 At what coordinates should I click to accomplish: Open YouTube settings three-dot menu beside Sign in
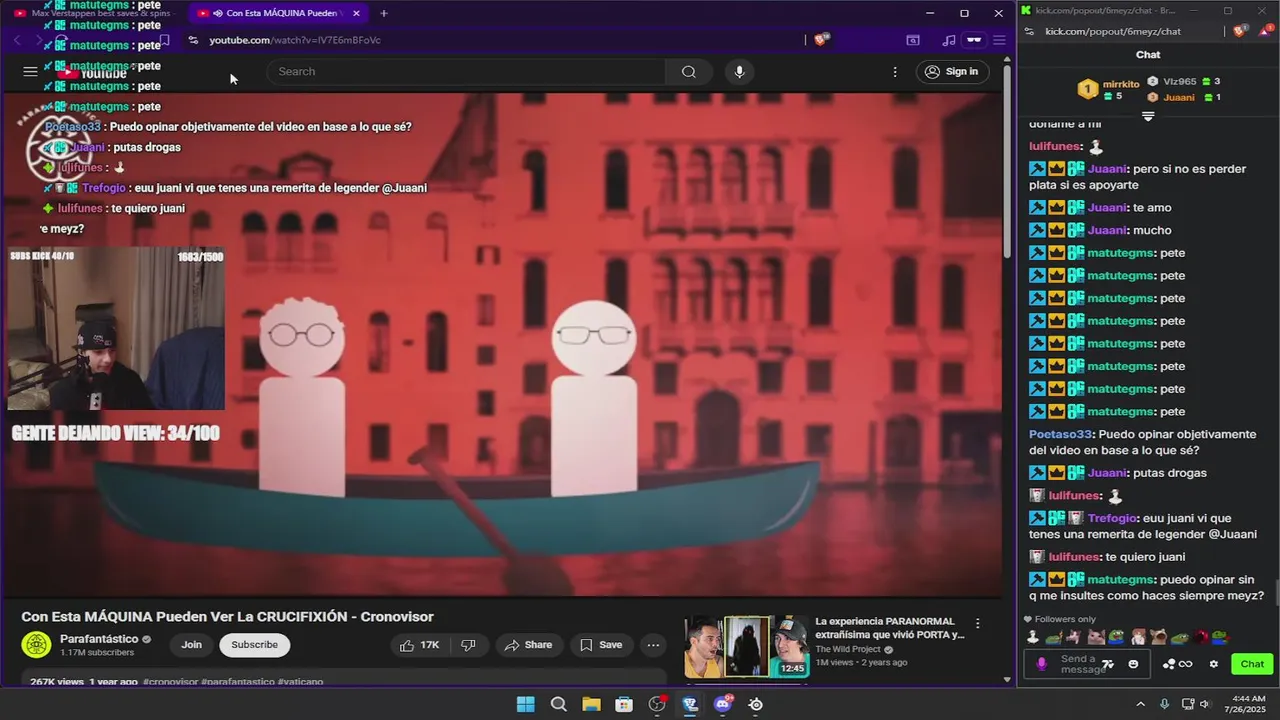[x=895, y=72]
